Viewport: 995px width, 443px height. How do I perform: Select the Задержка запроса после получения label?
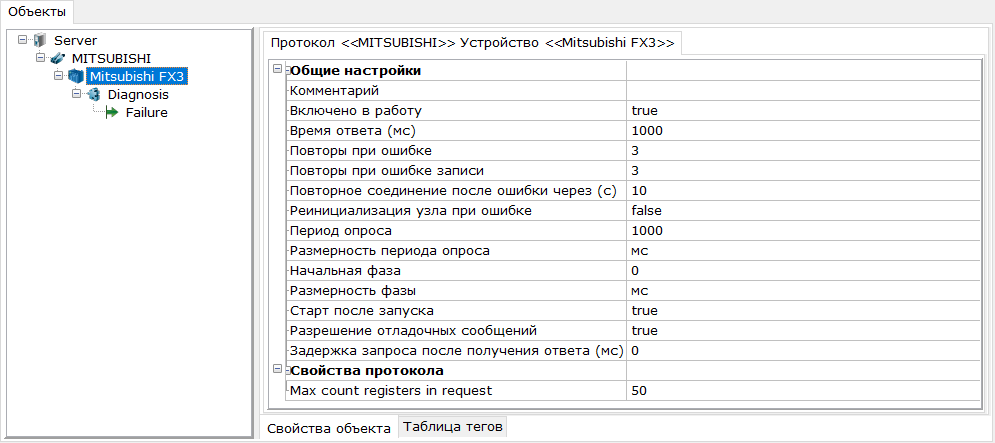pos(456,351)
